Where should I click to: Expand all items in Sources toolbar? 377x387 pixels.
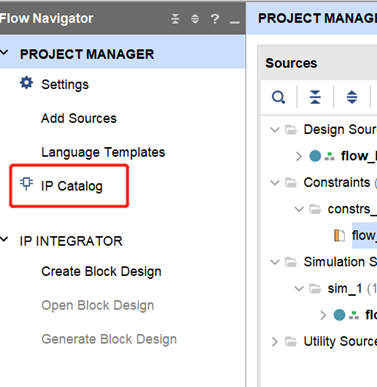click(352, 97)
